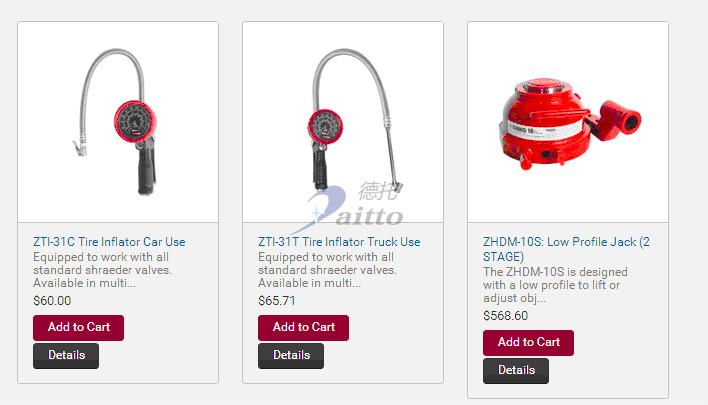View Details for the ZTI-31C car inflator
Image resolution: width=708 pixels, height=405 pixels.
[66, 355]
